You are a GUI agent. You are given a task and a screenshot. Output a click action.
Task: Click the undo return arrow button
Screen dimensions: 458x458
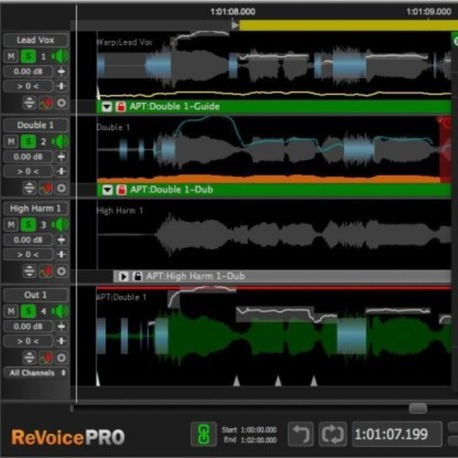[301, 434]
